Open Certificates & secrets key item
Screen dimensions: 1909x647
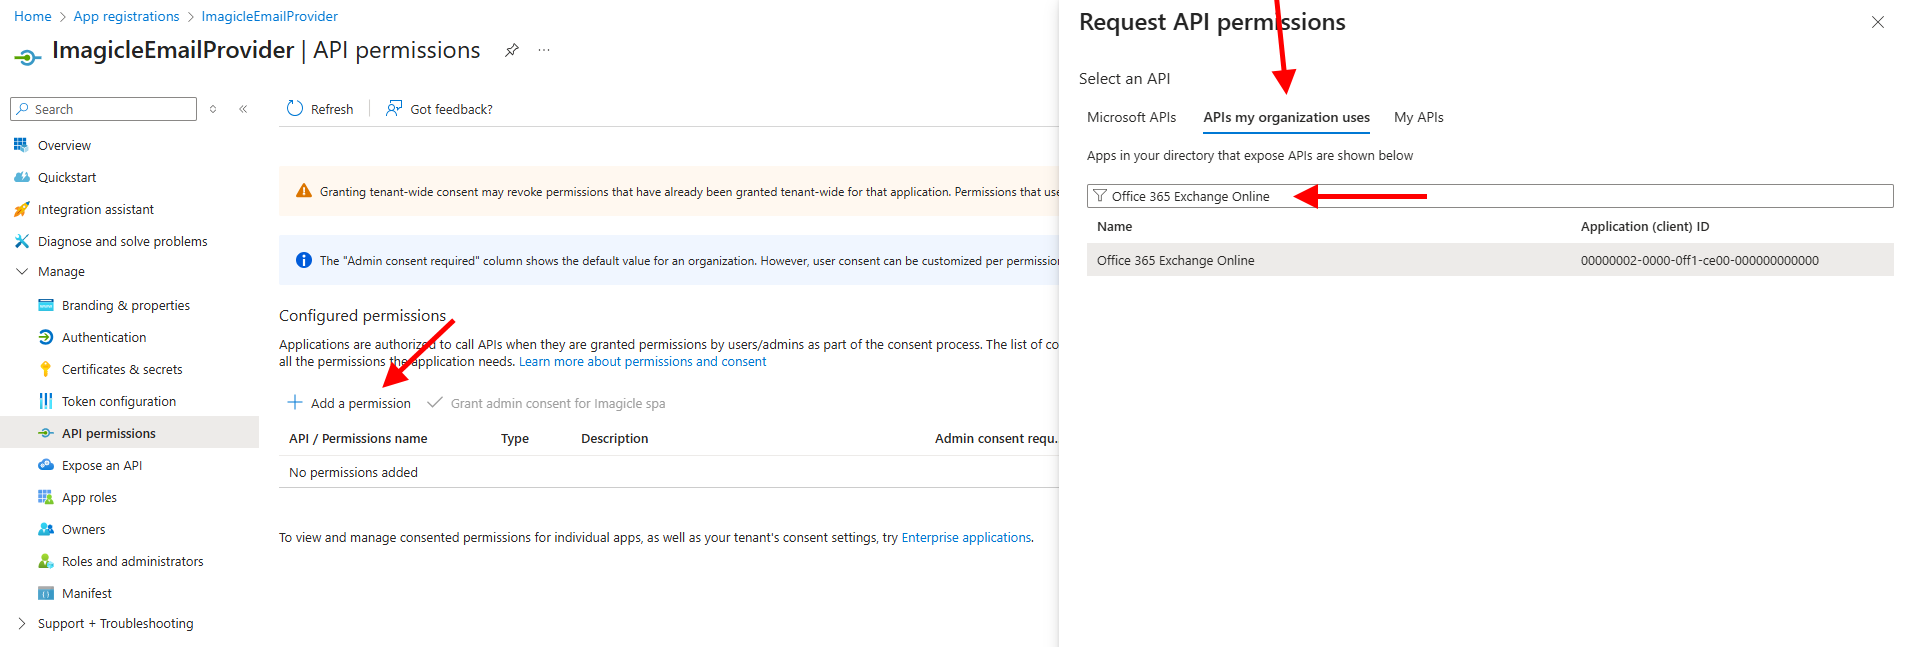121,369
